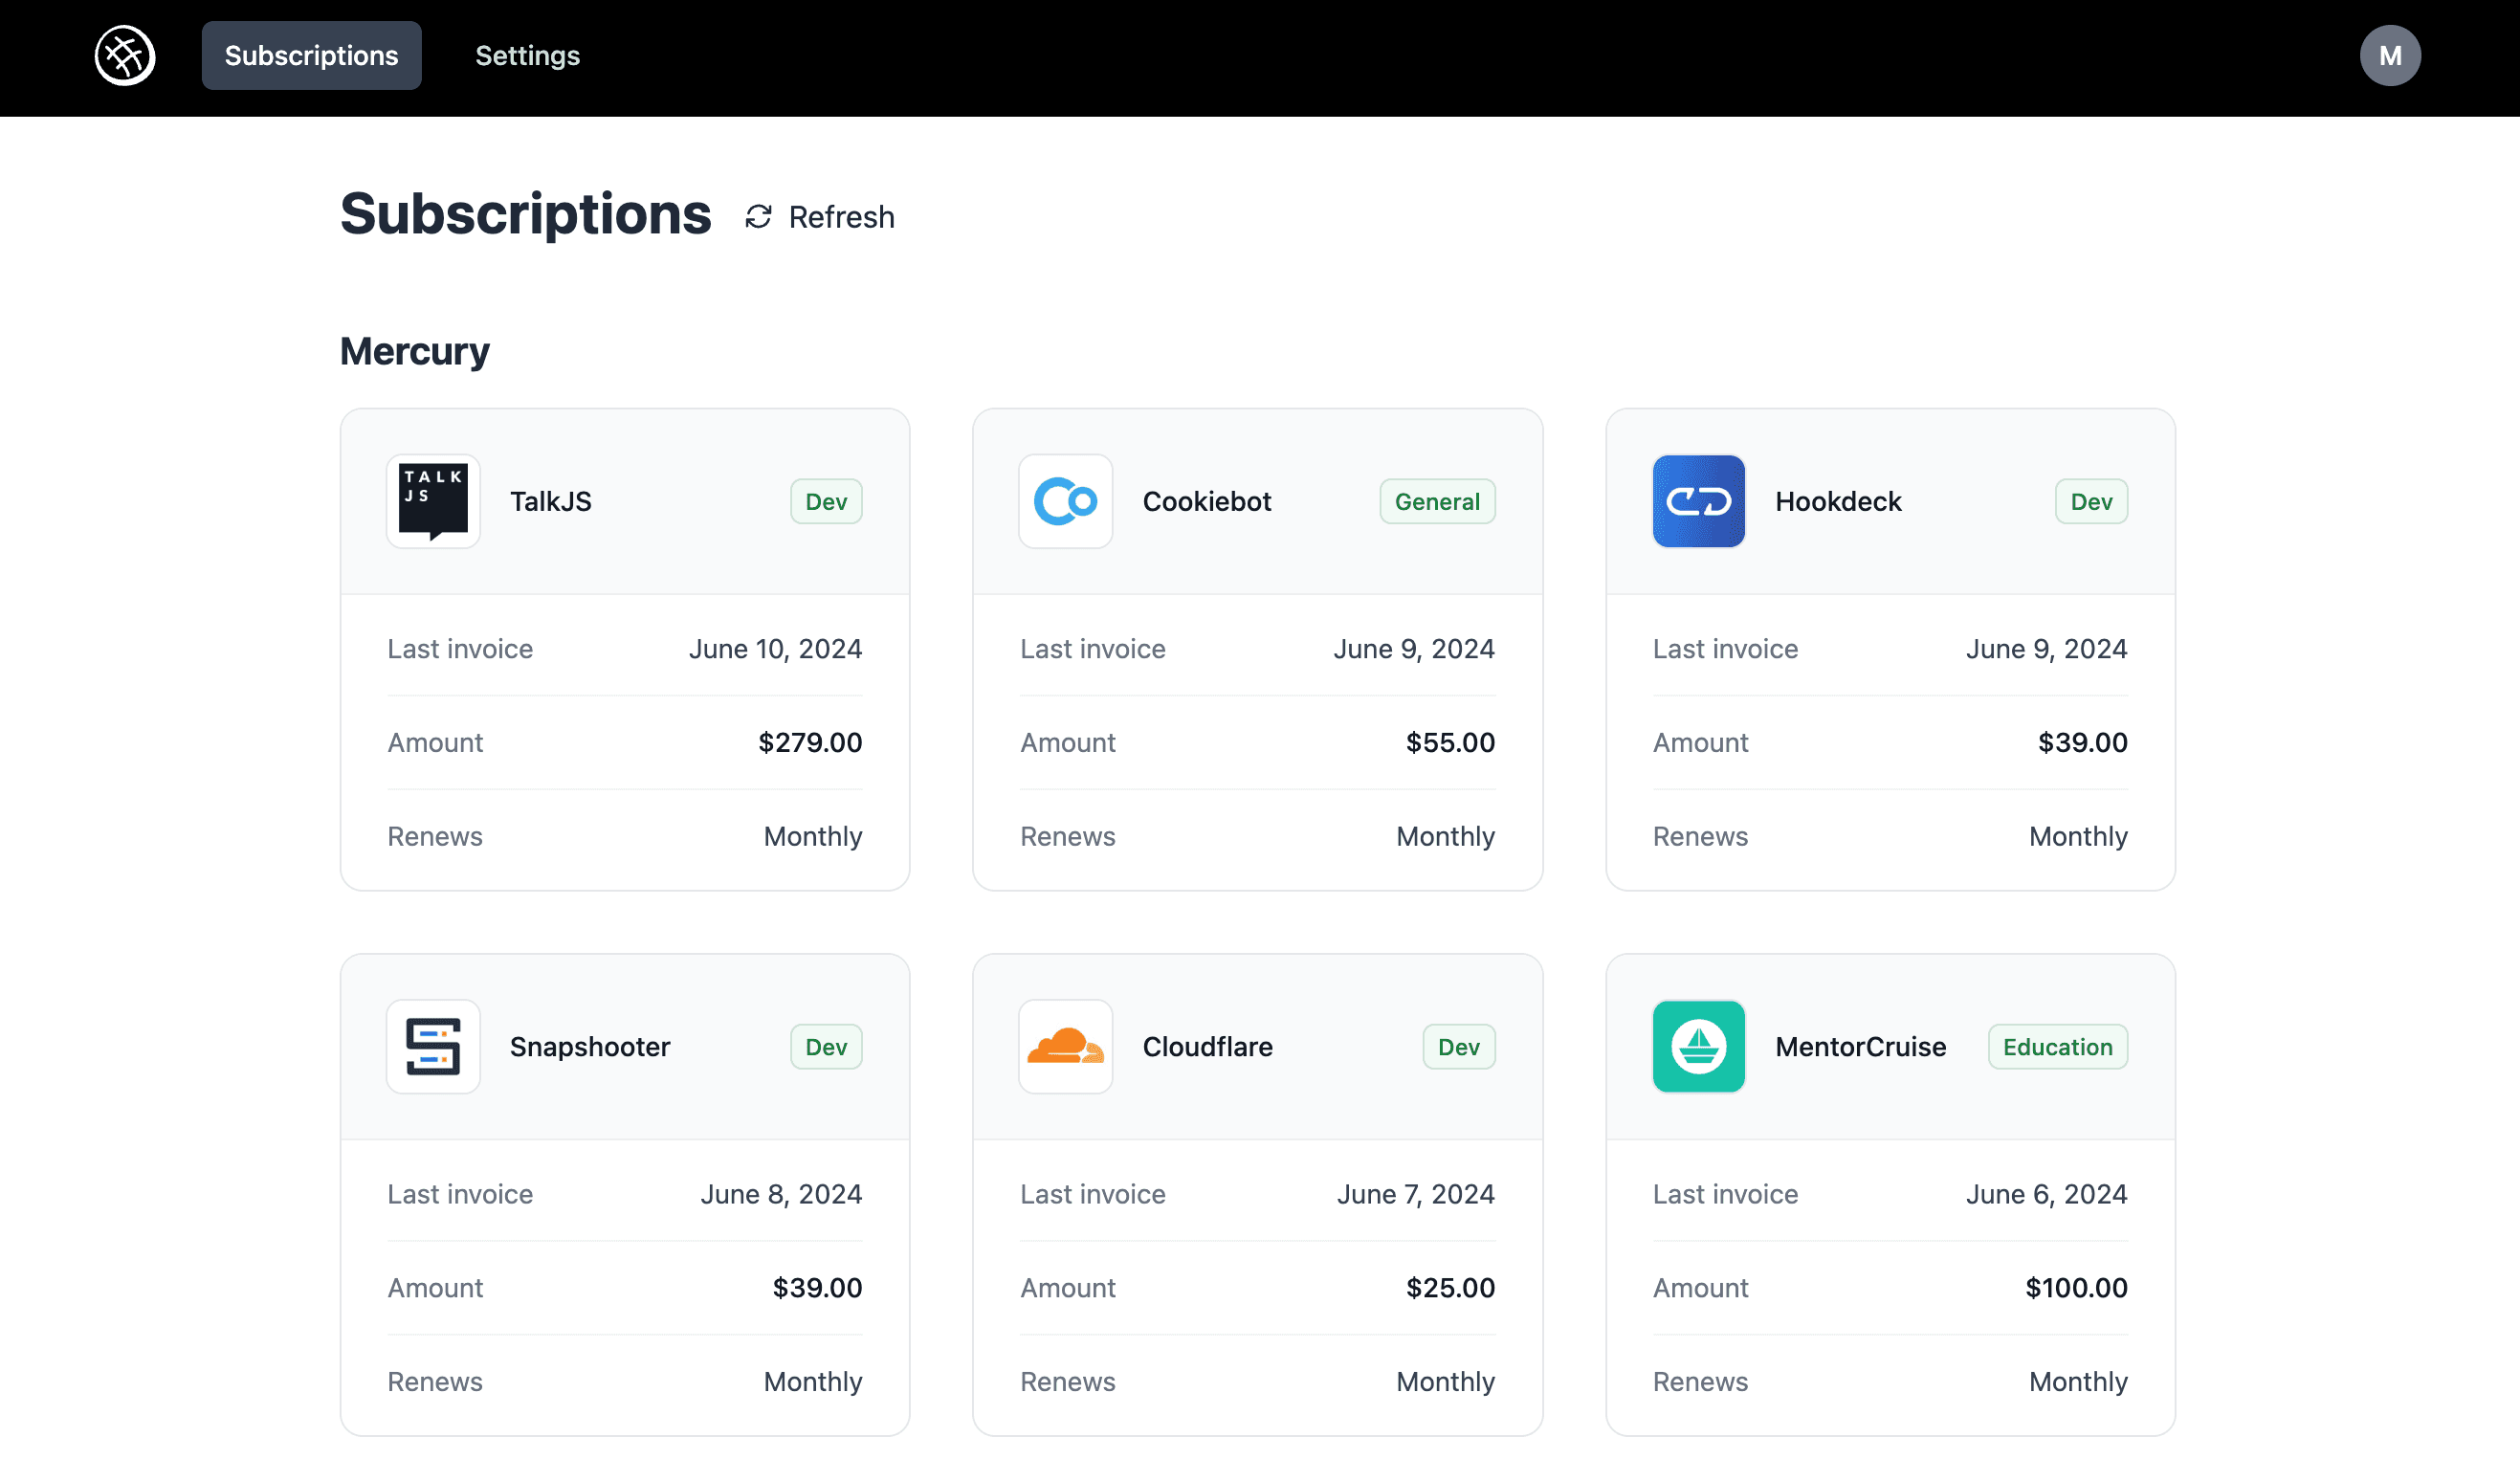2520x1481 pixels.
Task: Click the Cookiebot logo icon
Action: pos(1065,501)
